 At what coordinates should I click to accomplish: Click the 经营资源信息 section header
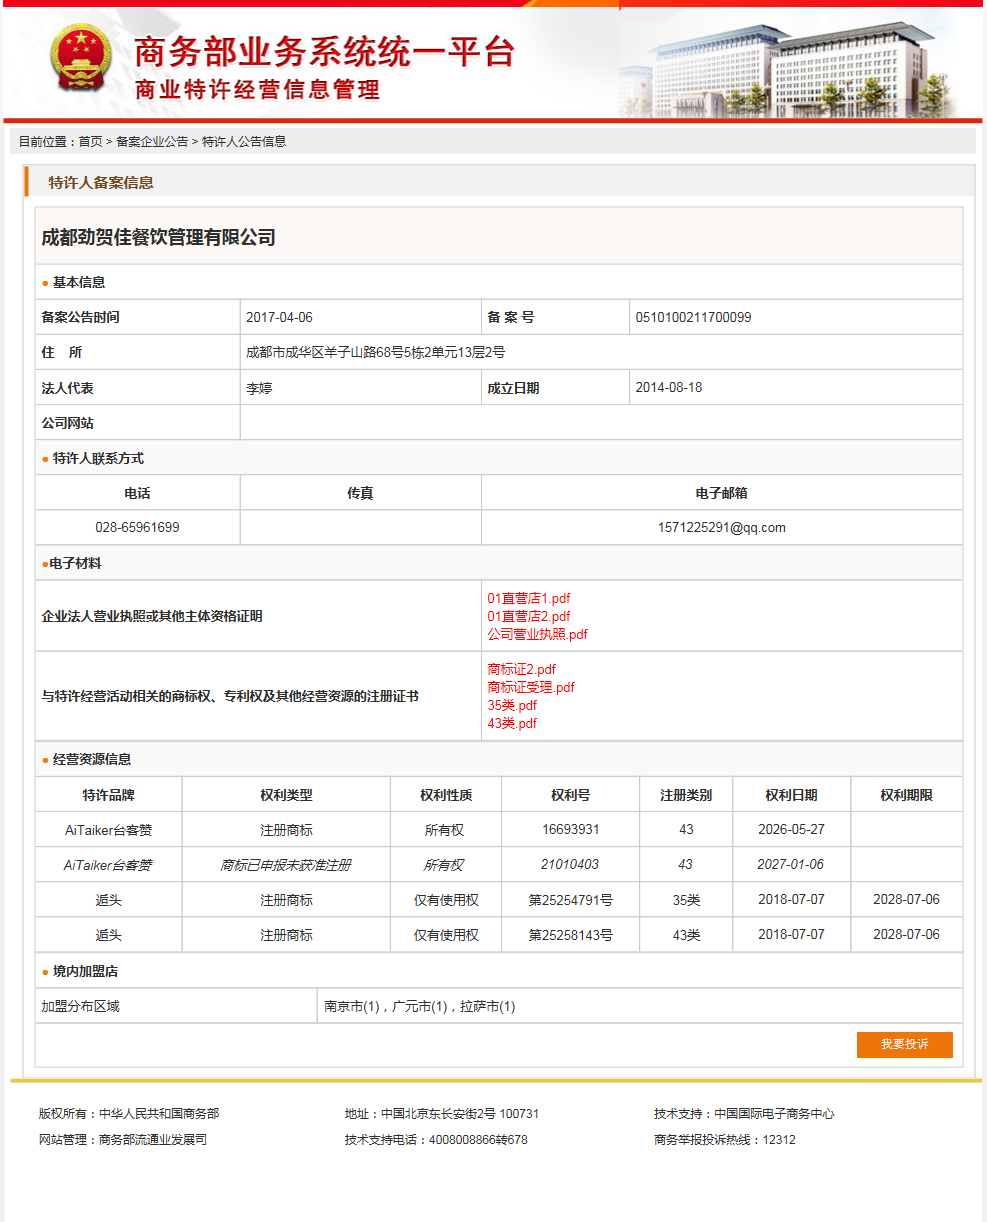tap(92, 759)
